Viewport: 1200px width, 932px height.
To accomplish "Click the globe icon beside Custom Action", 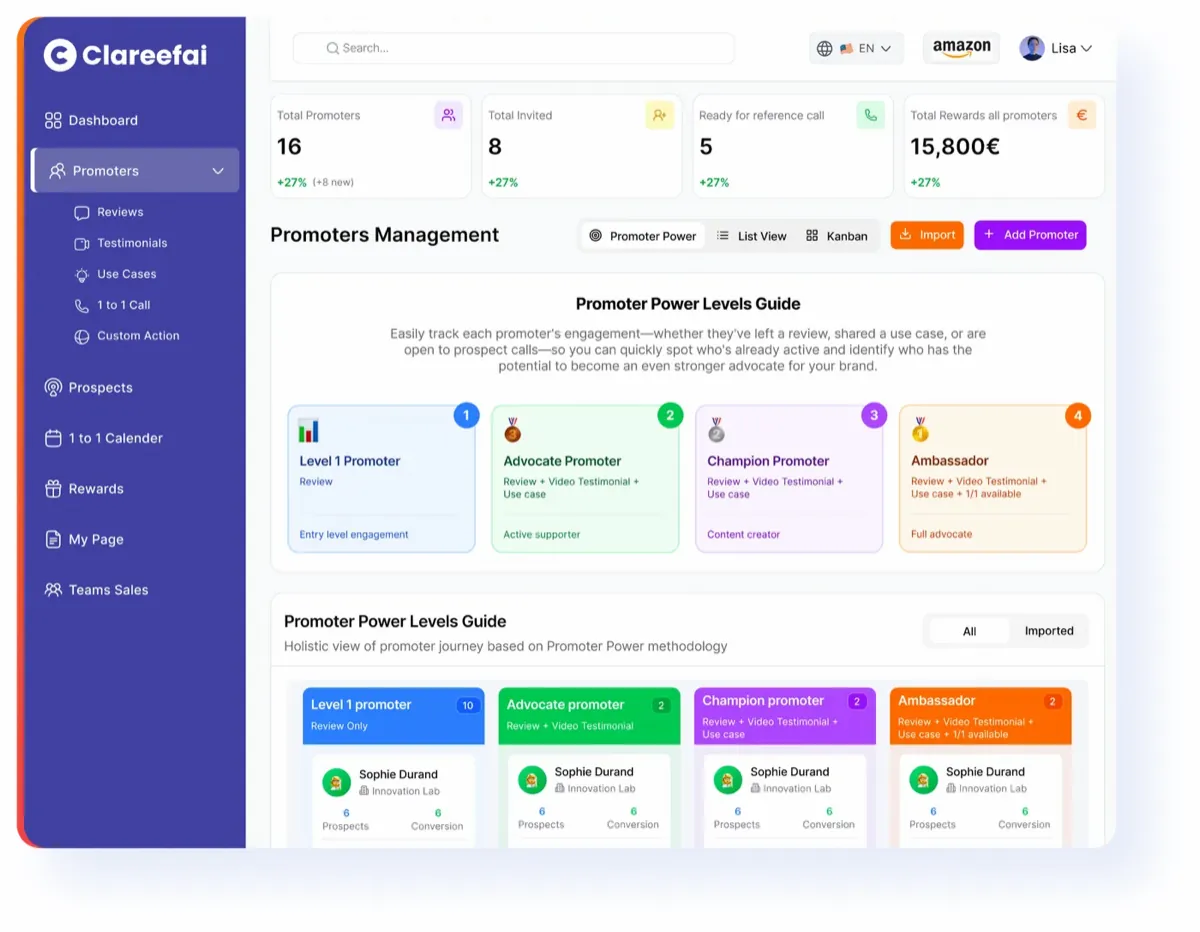I will (82, 337).
